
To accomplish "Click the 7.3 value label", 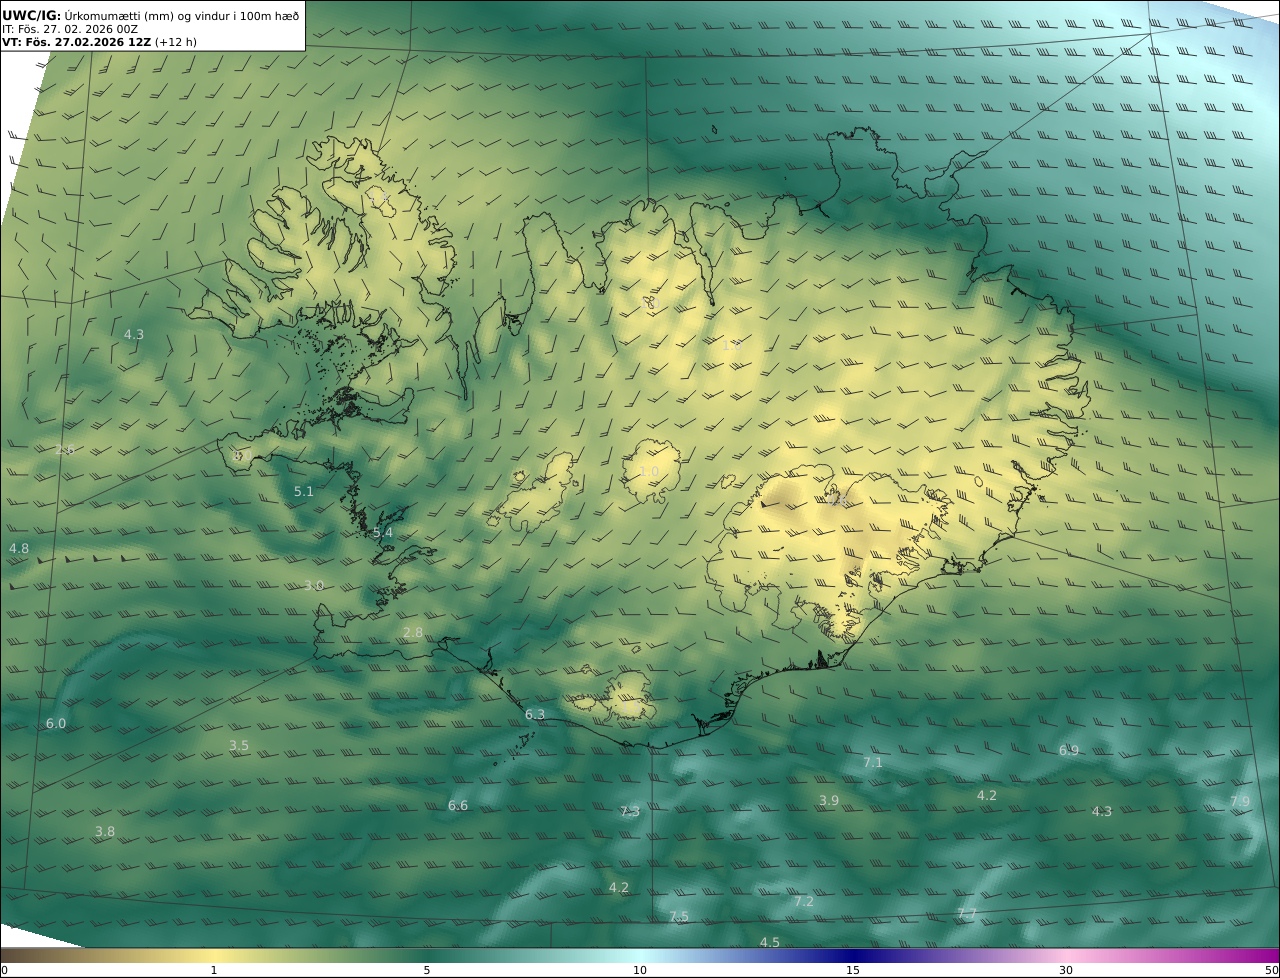I will pyautogui.click(x=630, y=811).
